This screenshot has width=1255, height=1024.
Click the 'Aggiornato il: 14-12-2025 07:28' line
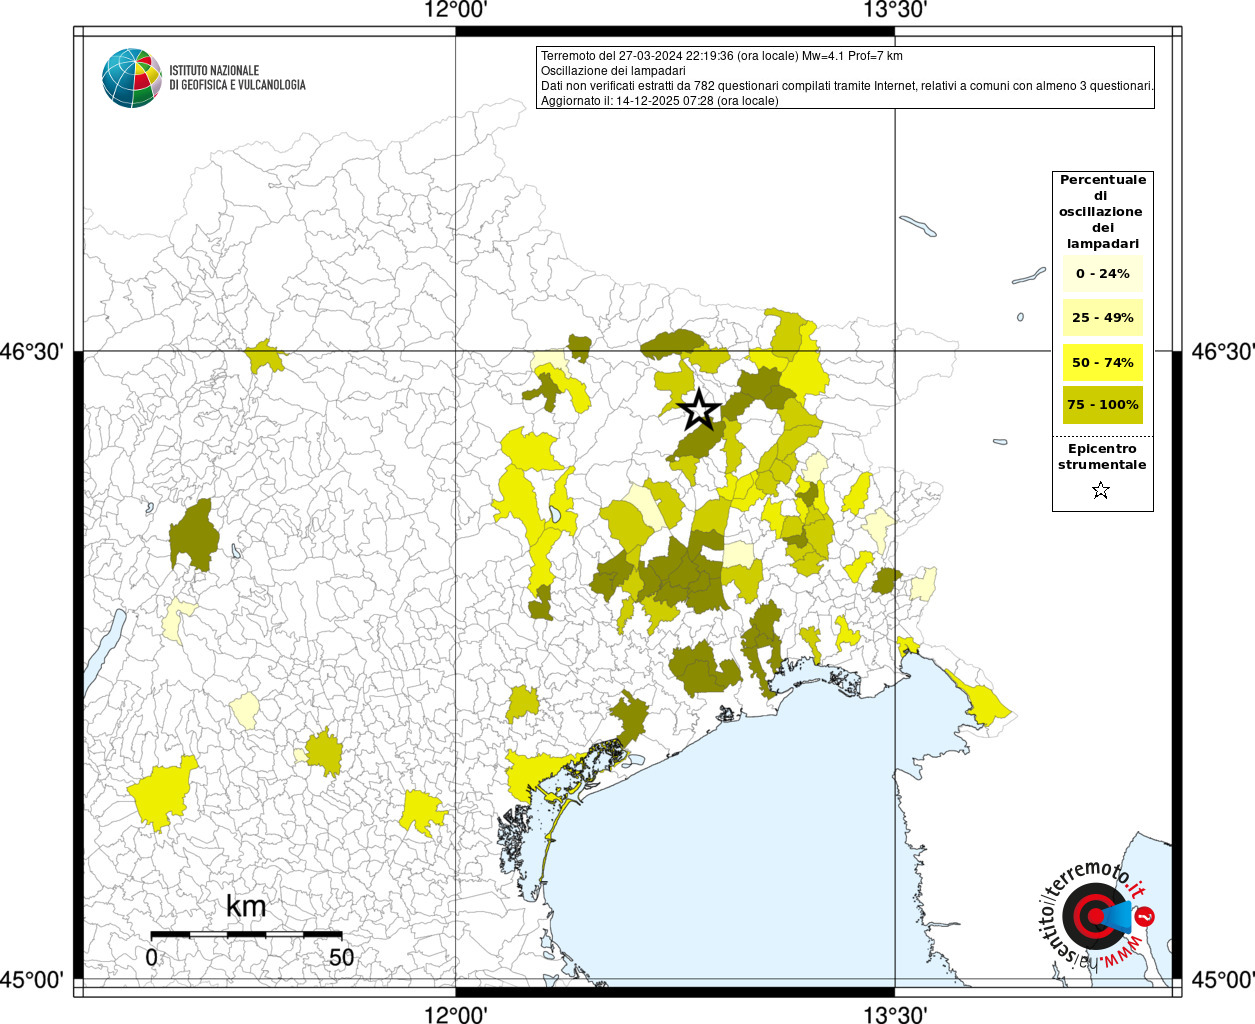[x=660, y=101]
